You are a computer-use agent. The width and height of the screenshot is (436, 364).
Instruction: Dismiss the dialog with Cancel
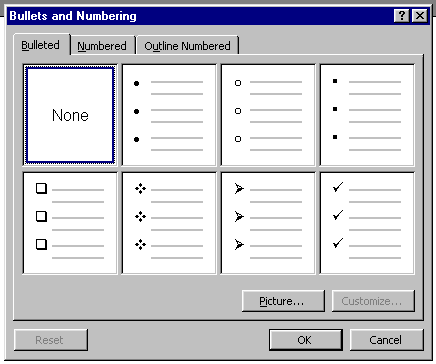coord(386,340)
